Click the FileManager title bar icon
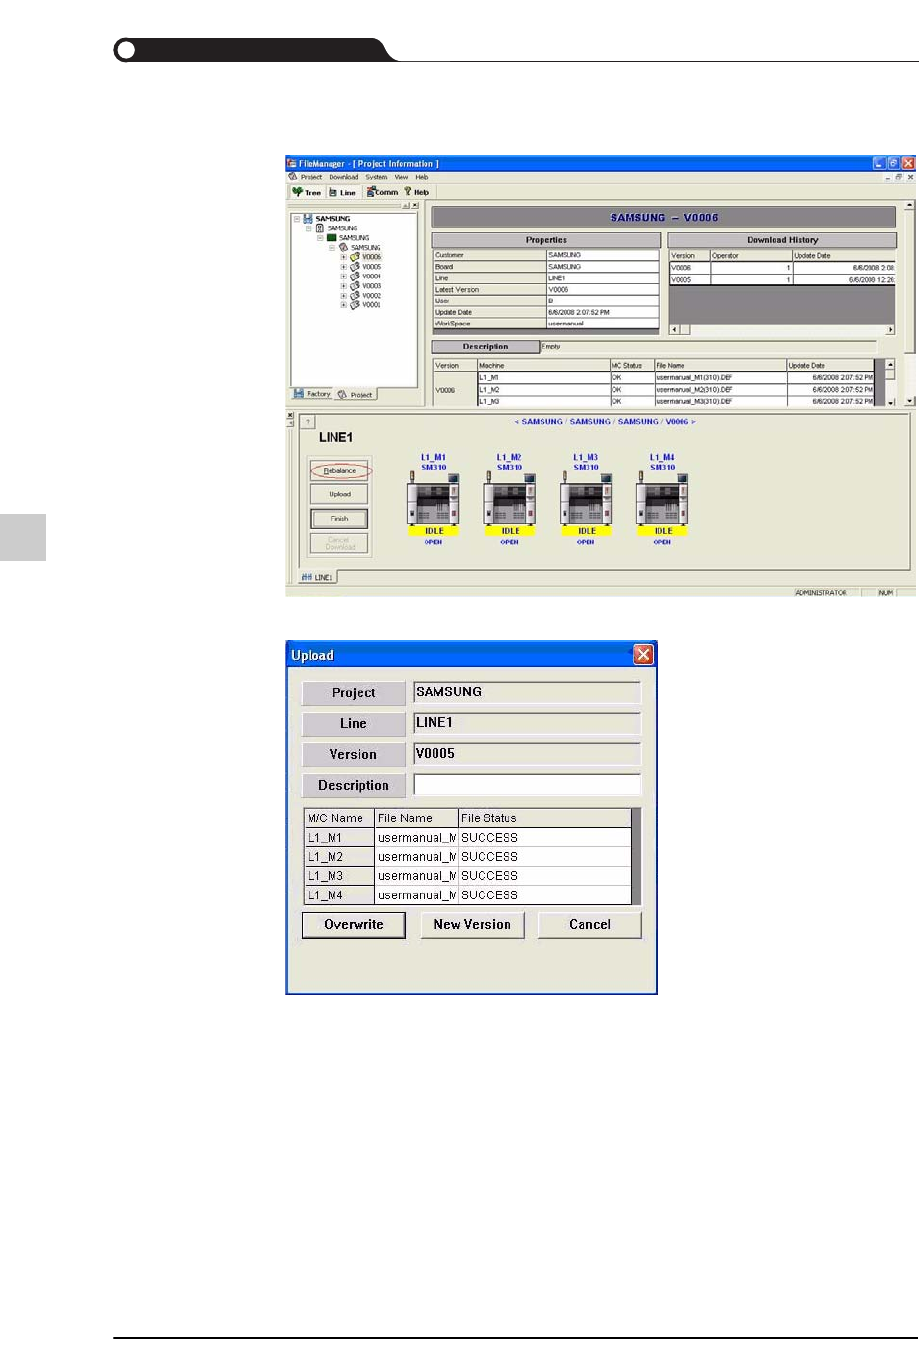Screen dimensions: 919x1367 click(292, 163)
